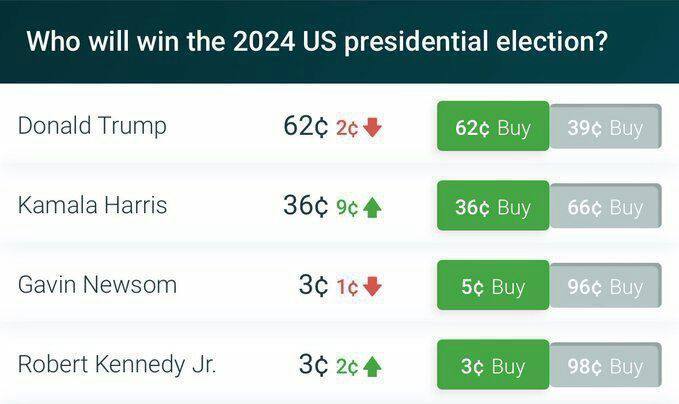Open the Donald Trump contract name
The height and width of the screenshot is (404, 679).
click(x=92, y=126)
